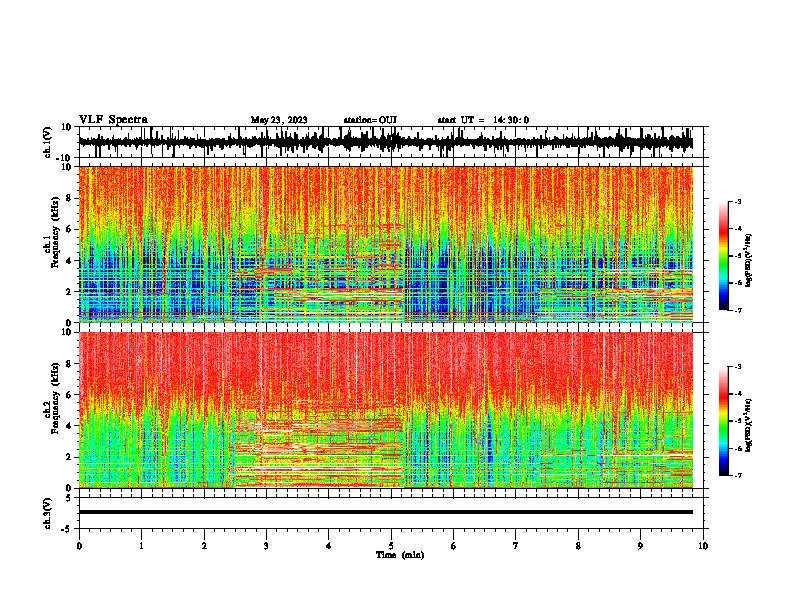Click the "station=OUI" header label
The image size is (792, 612).
[x=370, y=120]
